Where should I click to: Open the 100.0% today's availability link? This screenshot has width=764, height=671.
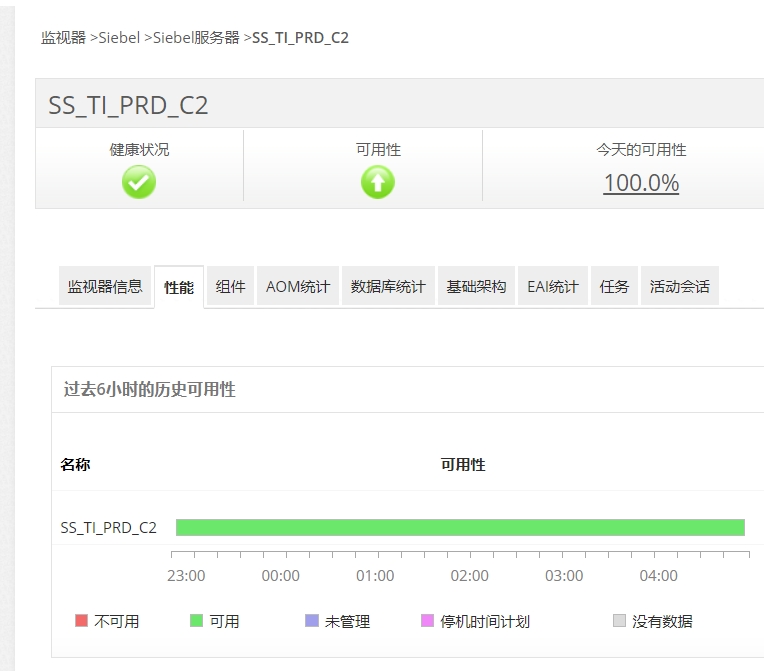click(641, 183)
